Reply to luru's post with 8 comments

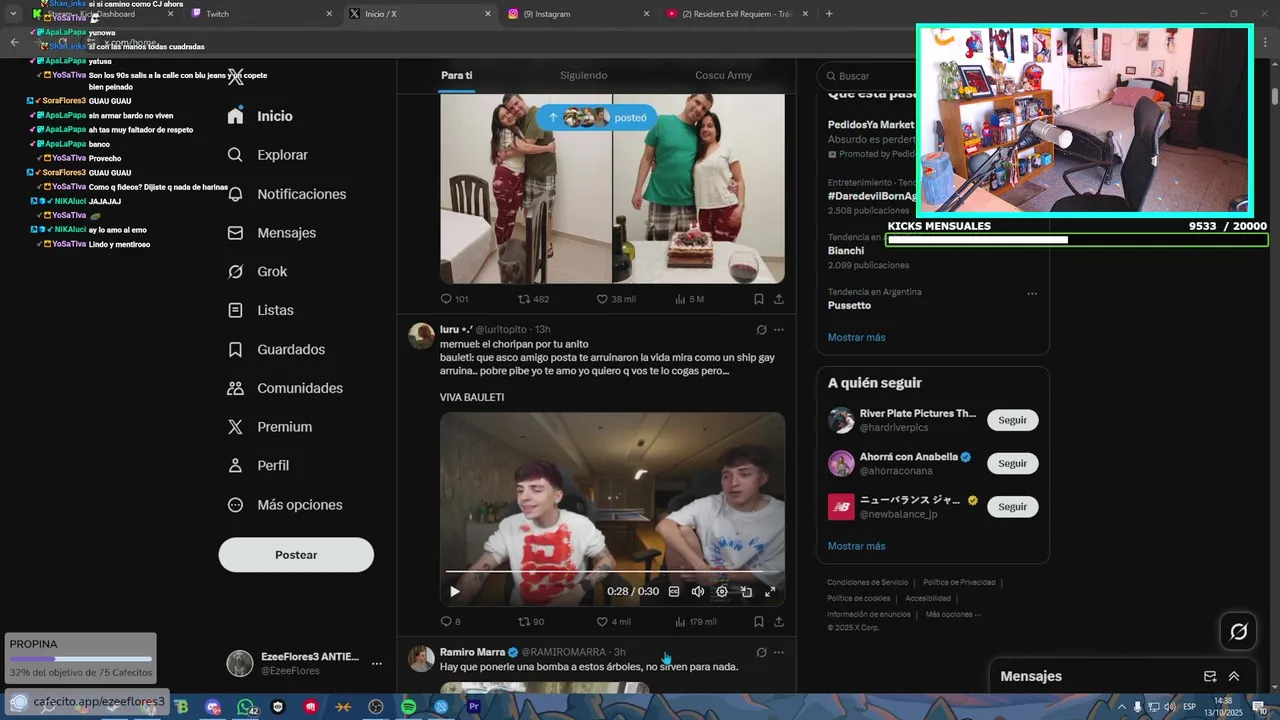point(450,622)
